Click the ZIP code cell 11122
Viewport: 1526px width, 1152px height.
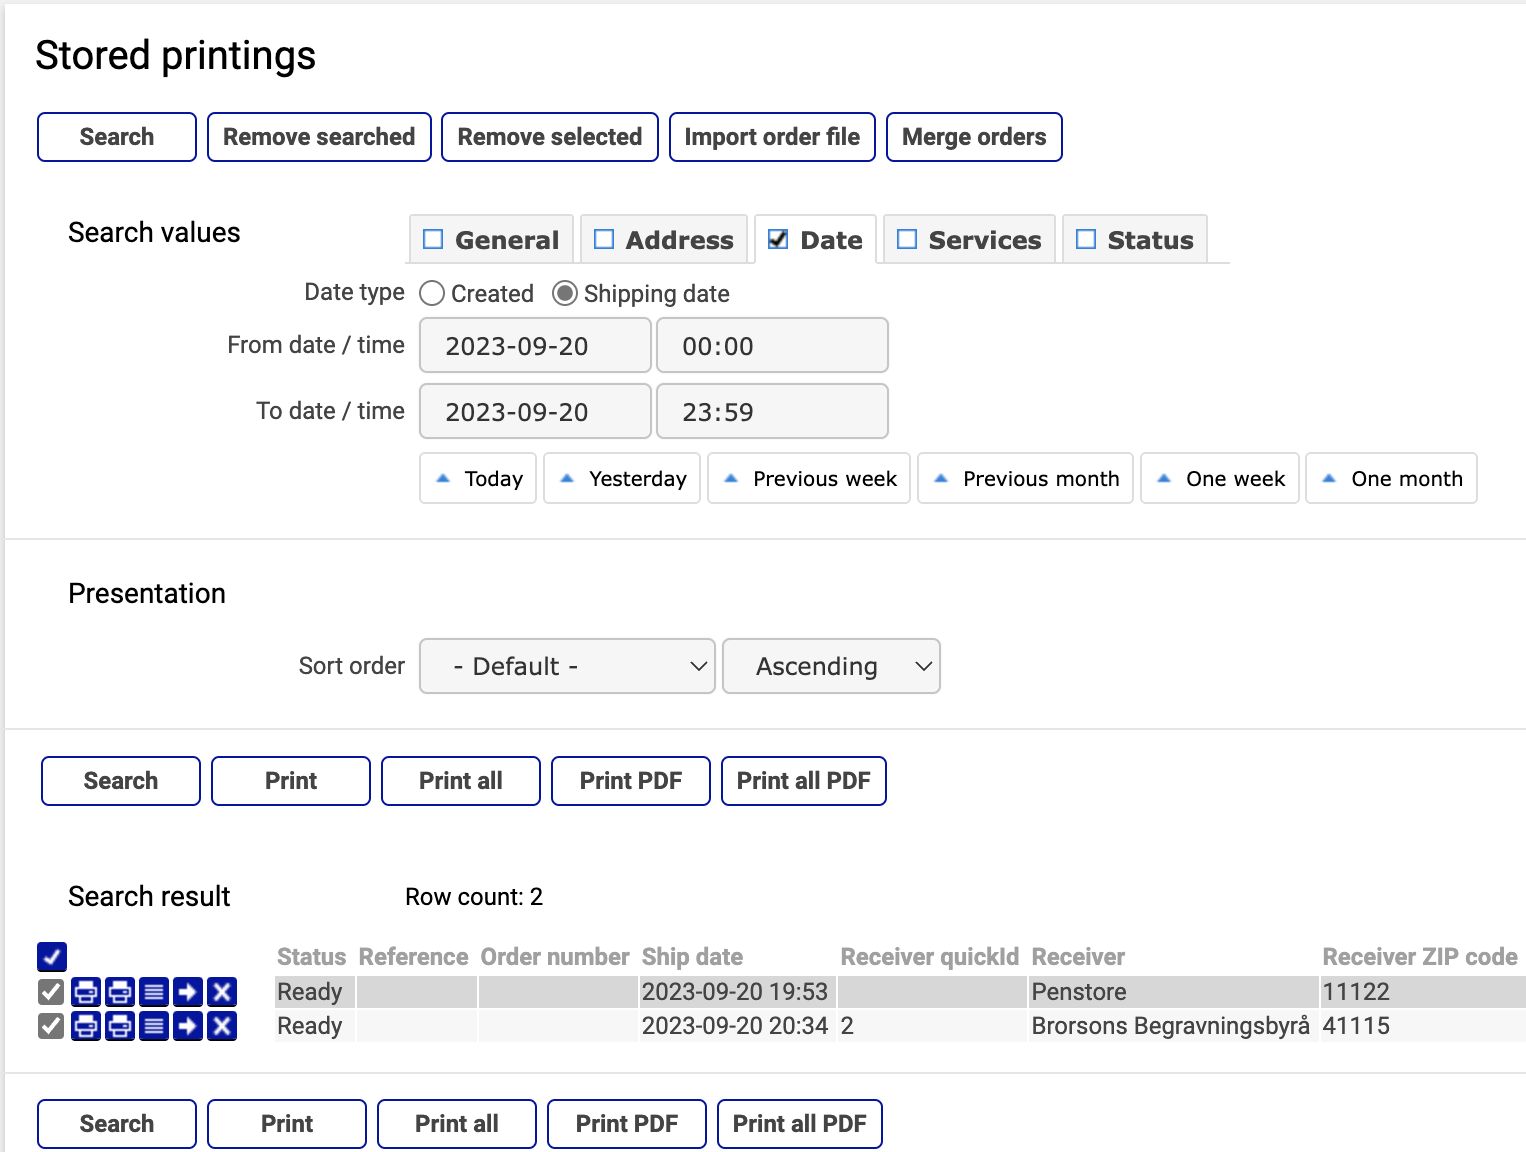click(1423, 992)
